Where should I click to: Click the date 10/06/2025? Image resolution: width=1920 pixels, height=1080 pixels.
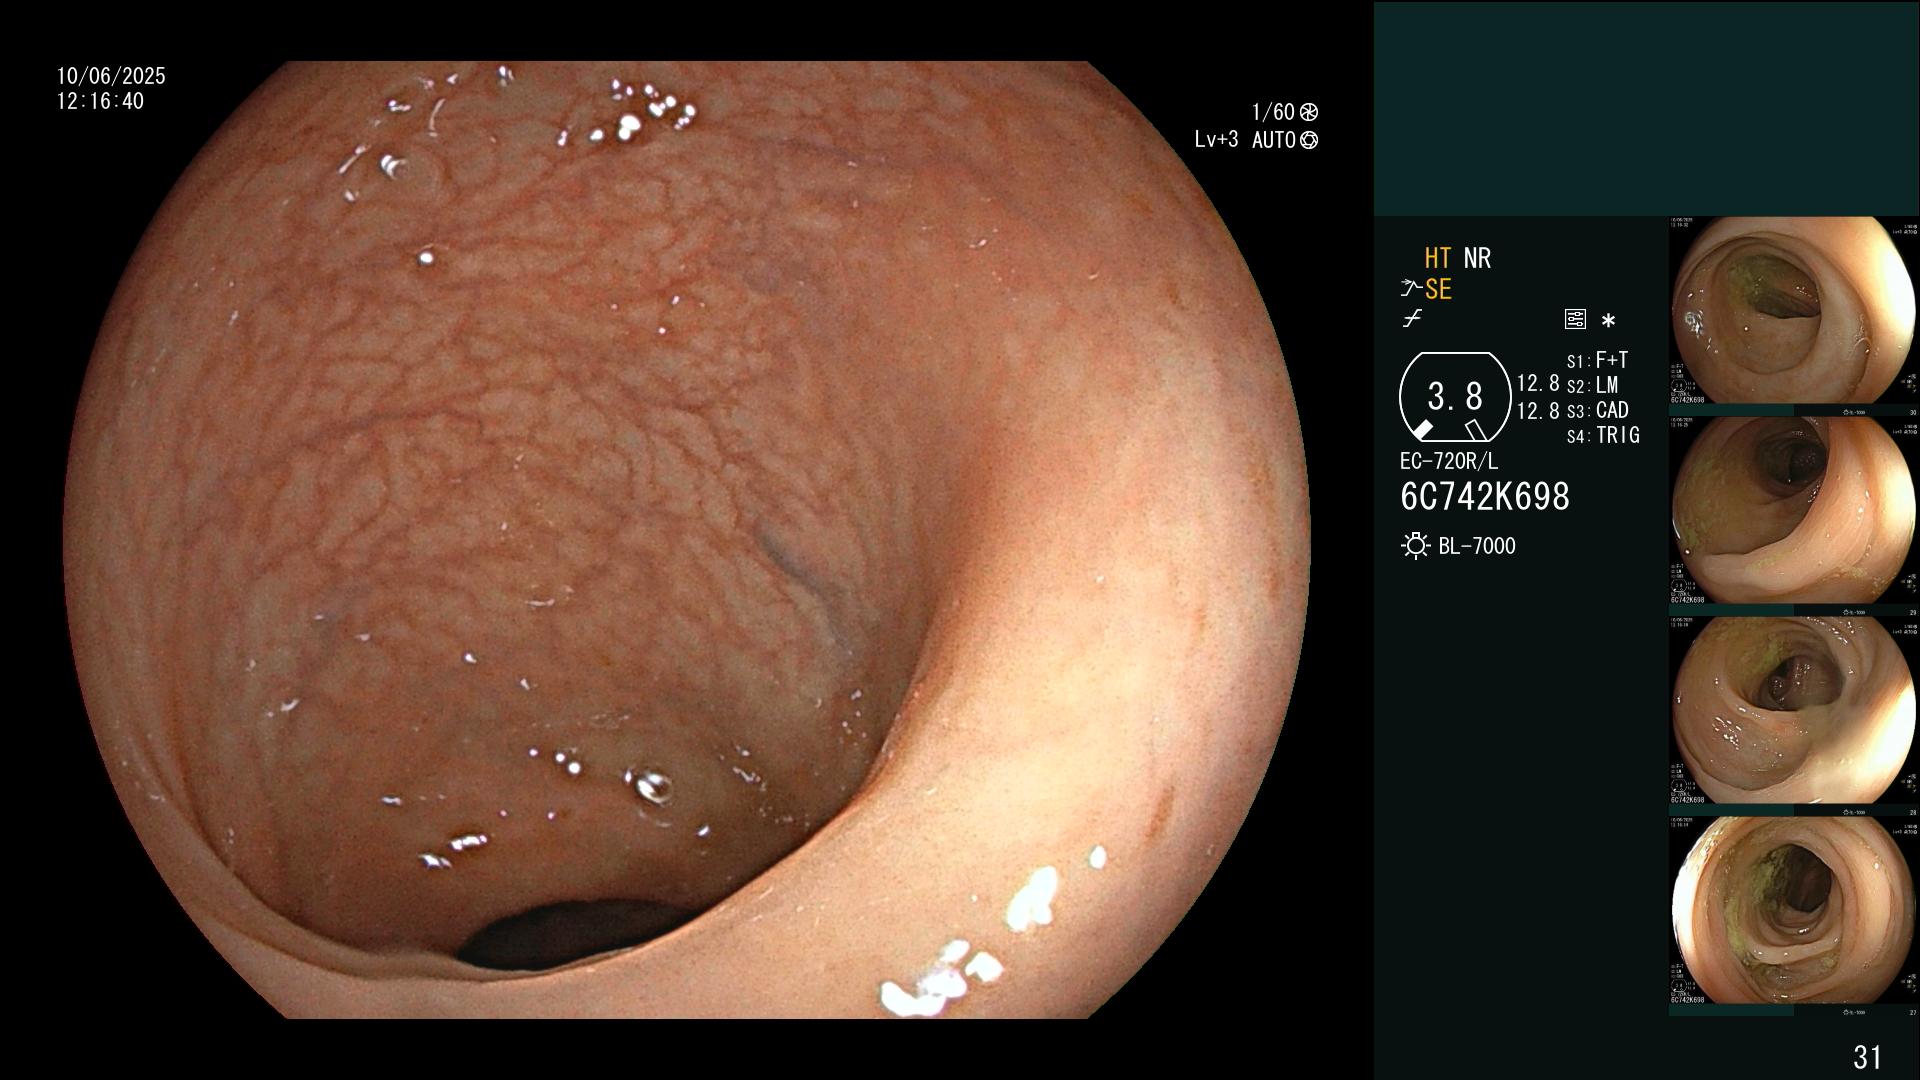coord(111,76)
